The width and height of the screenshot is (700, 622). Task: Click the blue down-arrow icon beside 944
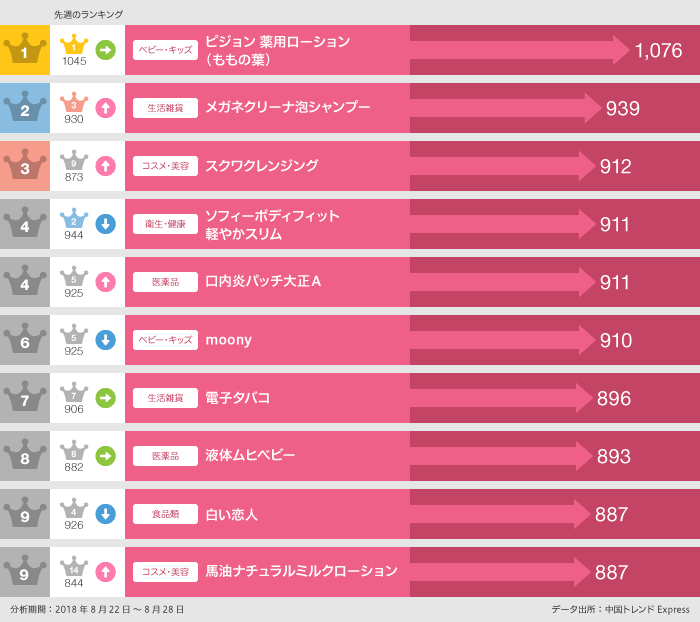coord(105,224)
